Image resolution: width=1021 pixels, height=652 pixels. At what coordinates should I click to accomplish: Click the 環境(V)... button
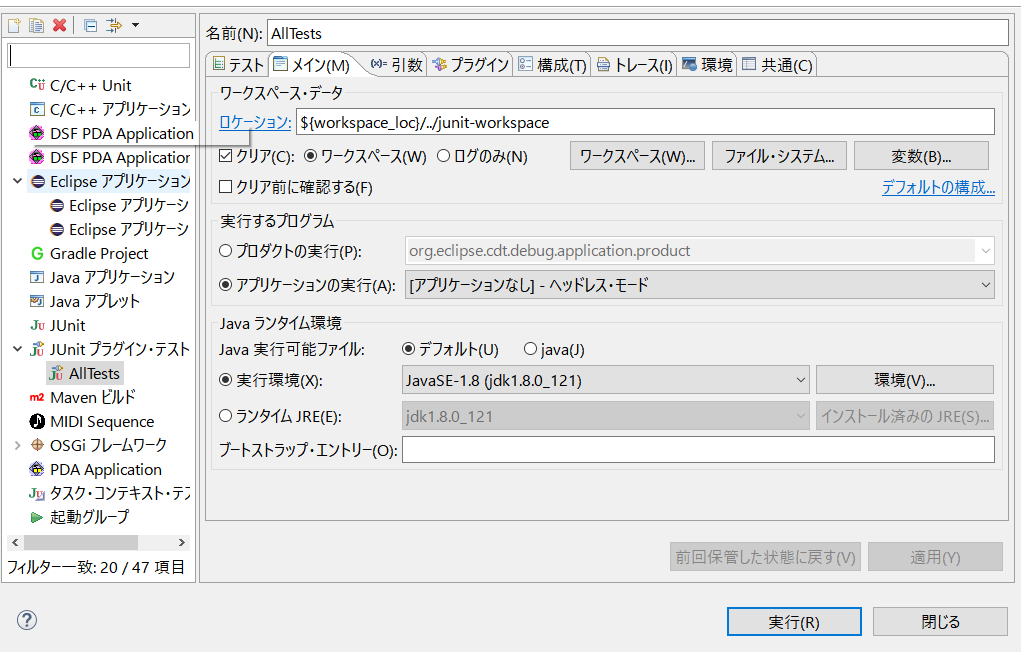(x=905, y=380)
